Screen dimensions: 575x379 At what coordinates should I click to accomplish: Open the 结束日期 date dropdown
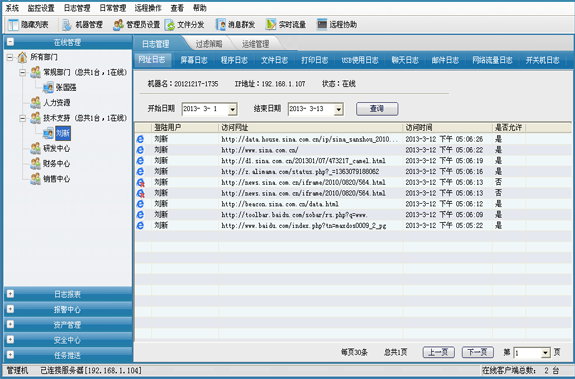click(x=338, y=109)
